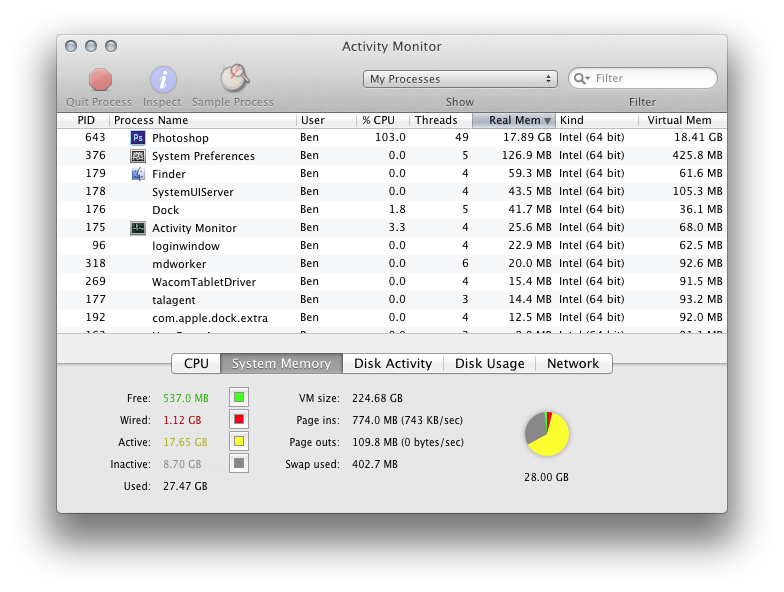Switch to Disk Usage tab
Viewport: 784px width, 592px height.
point(490,364)
